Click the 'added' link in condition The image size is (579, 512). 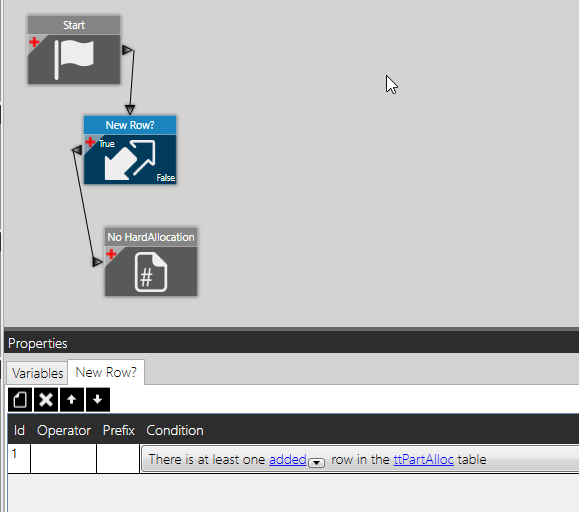pos(288,460)
